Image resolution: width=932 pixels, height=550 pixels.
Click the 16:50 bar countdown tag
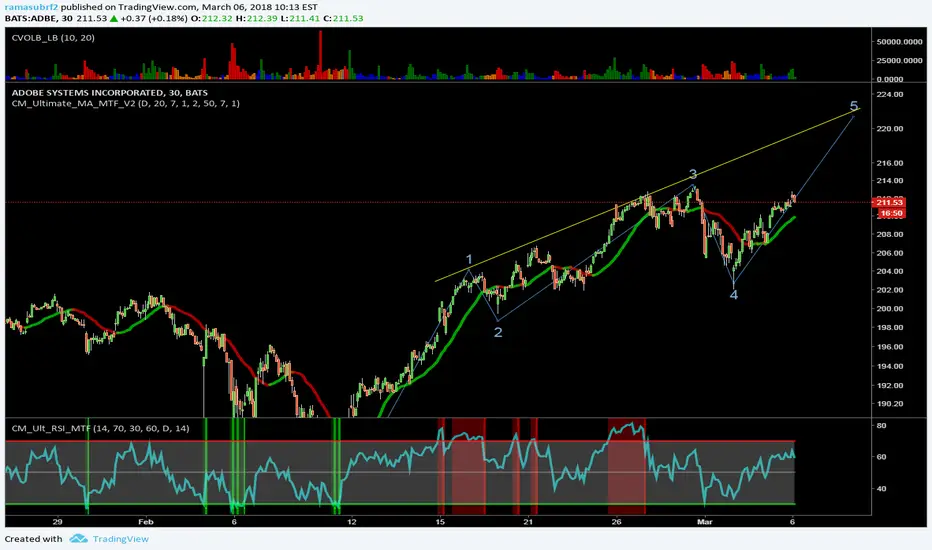[892, 213]
